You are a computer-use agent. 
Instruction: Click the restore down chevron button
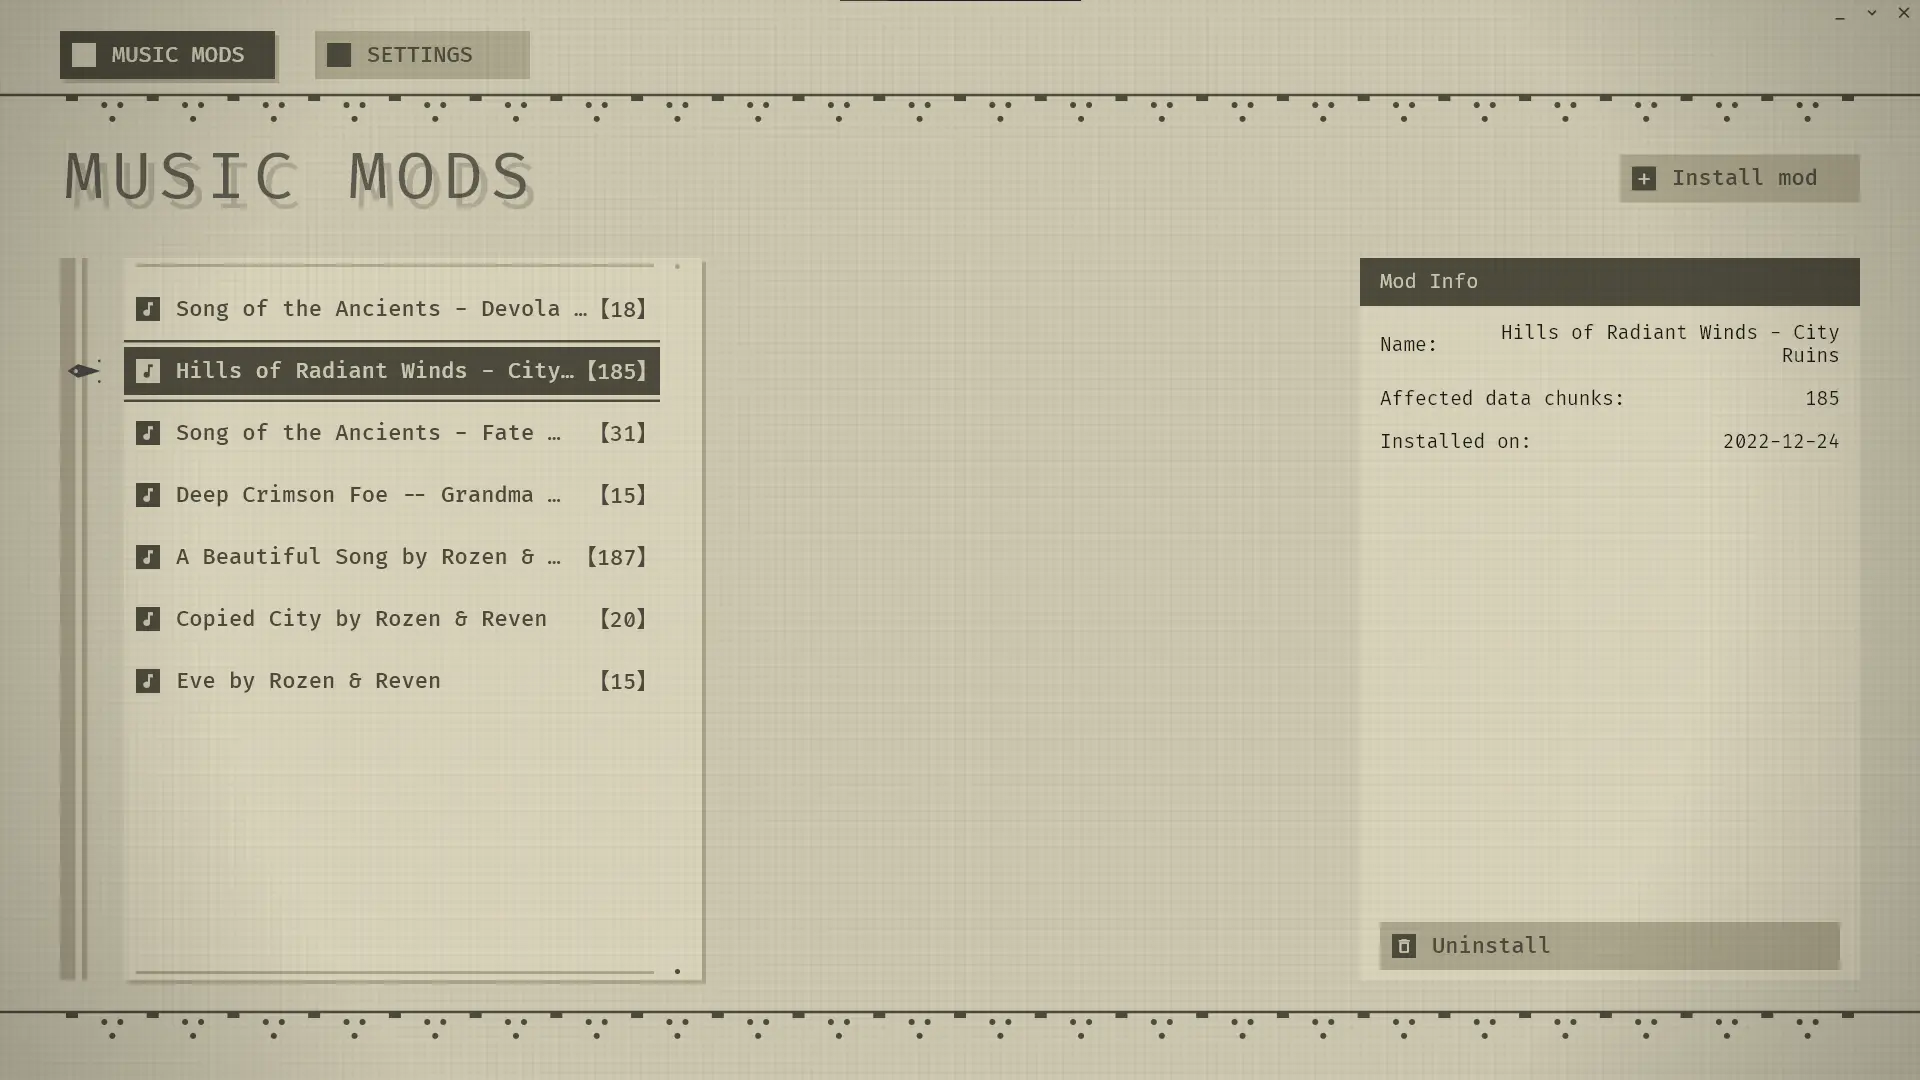point(1872,13)
